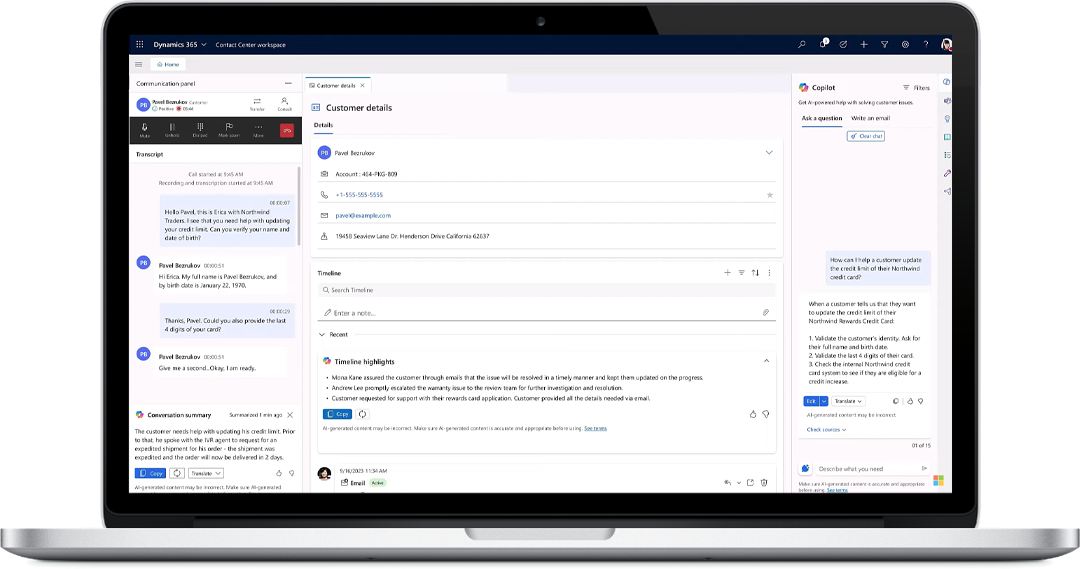Add a new Timeline record with plus icon
The height and width of the screenshot is (569, 1080).
727,273
